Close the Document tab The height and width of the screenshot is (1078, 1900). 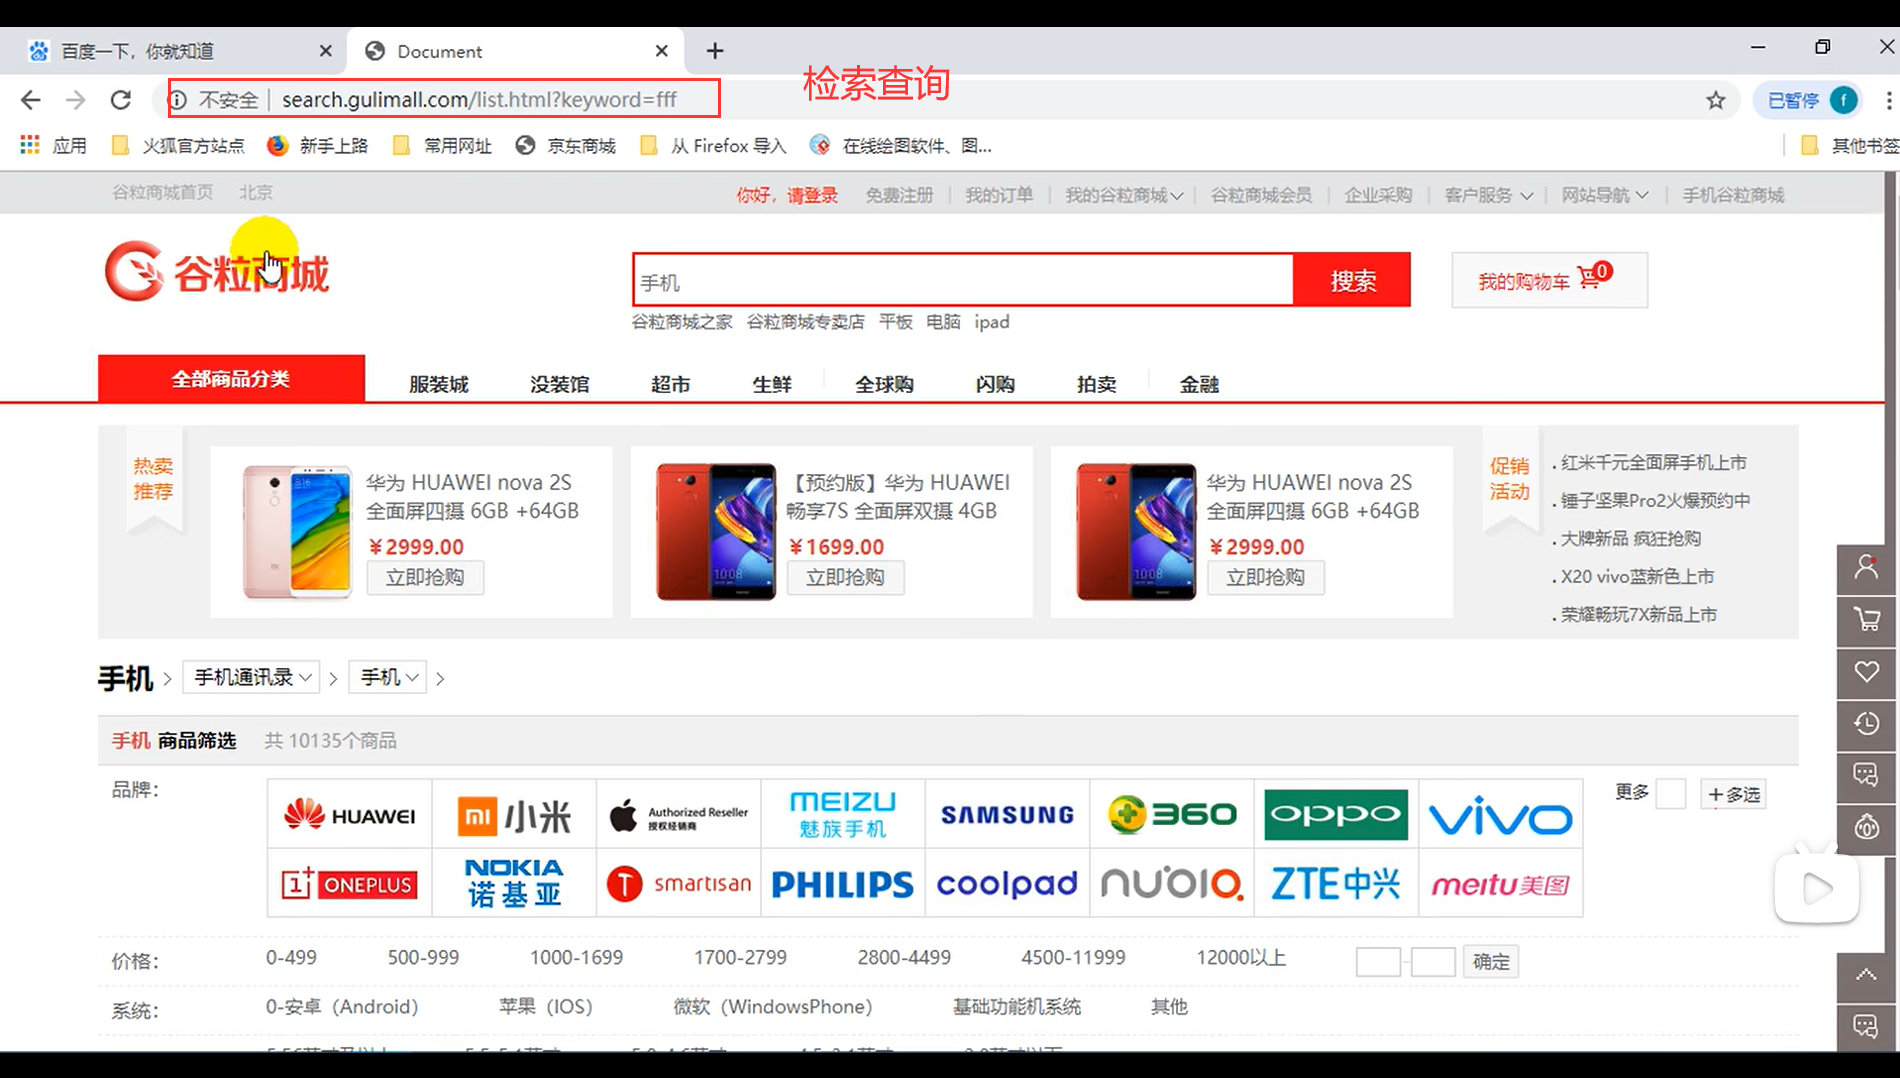(x=662, y=51)
